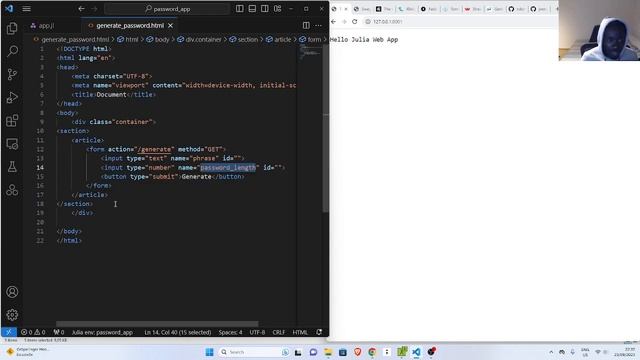Image resolution: width=640 pixels, height=360 pixels.
Task: Open Customize Layout menu
Action: 278,9
